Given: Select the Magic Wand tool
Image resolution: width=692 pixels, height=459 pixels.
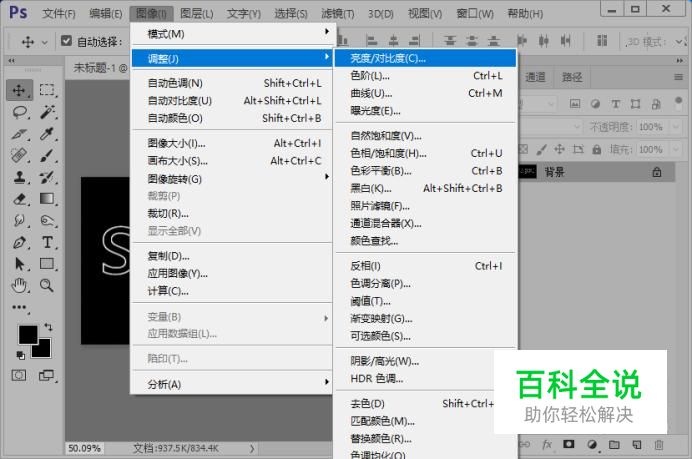Looking at the screenshot, I should pyautogui.click(x=47, y=112).
